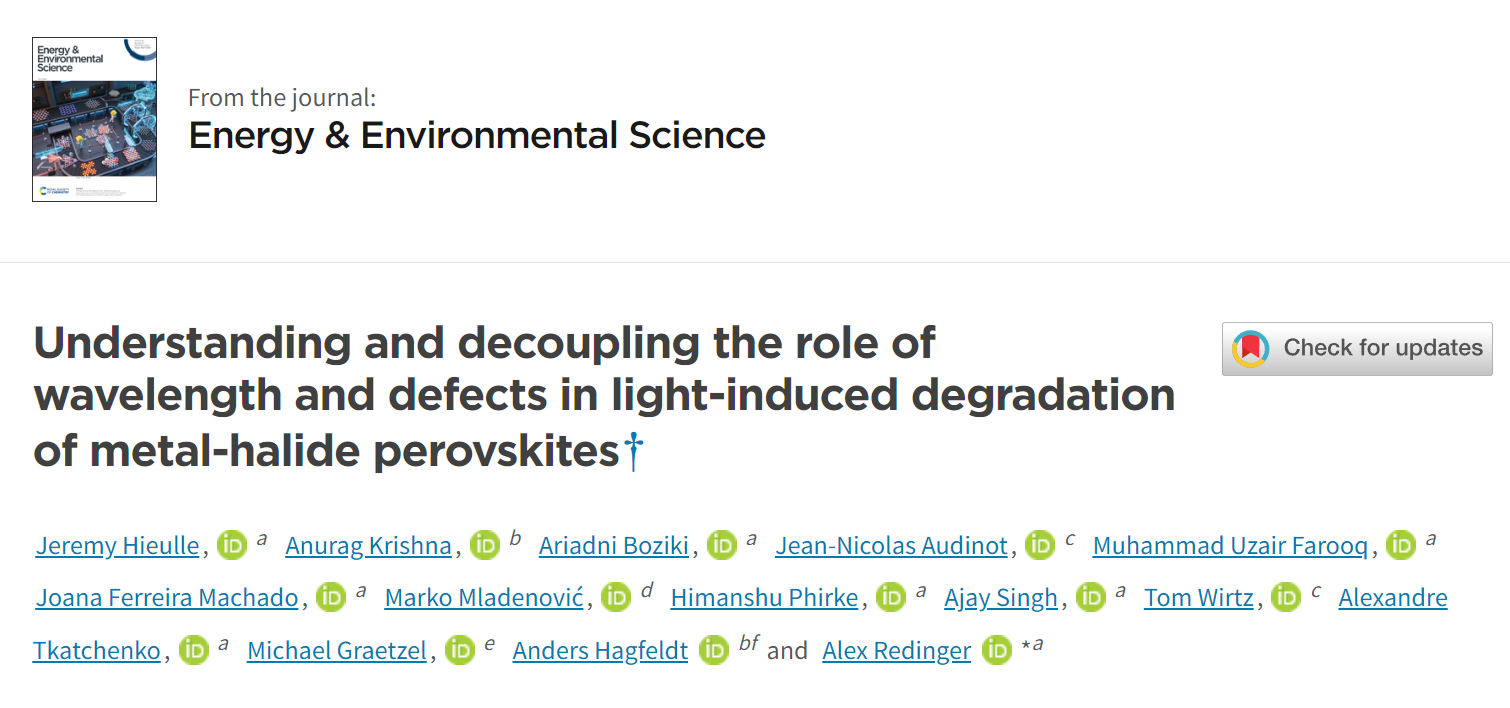Open Anders Hagfeldt's ORCID iD icon

(x=714, y=650)
